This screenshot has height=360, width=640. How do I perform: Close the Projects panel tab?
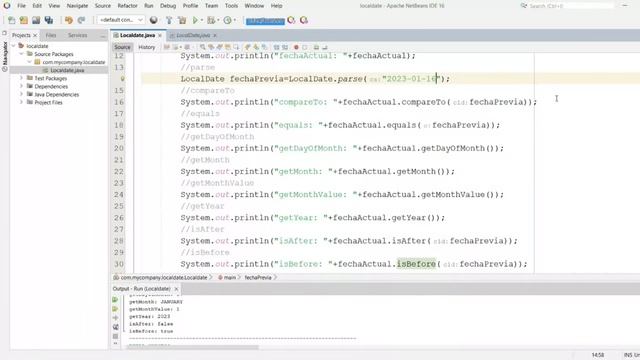(35, 36)
